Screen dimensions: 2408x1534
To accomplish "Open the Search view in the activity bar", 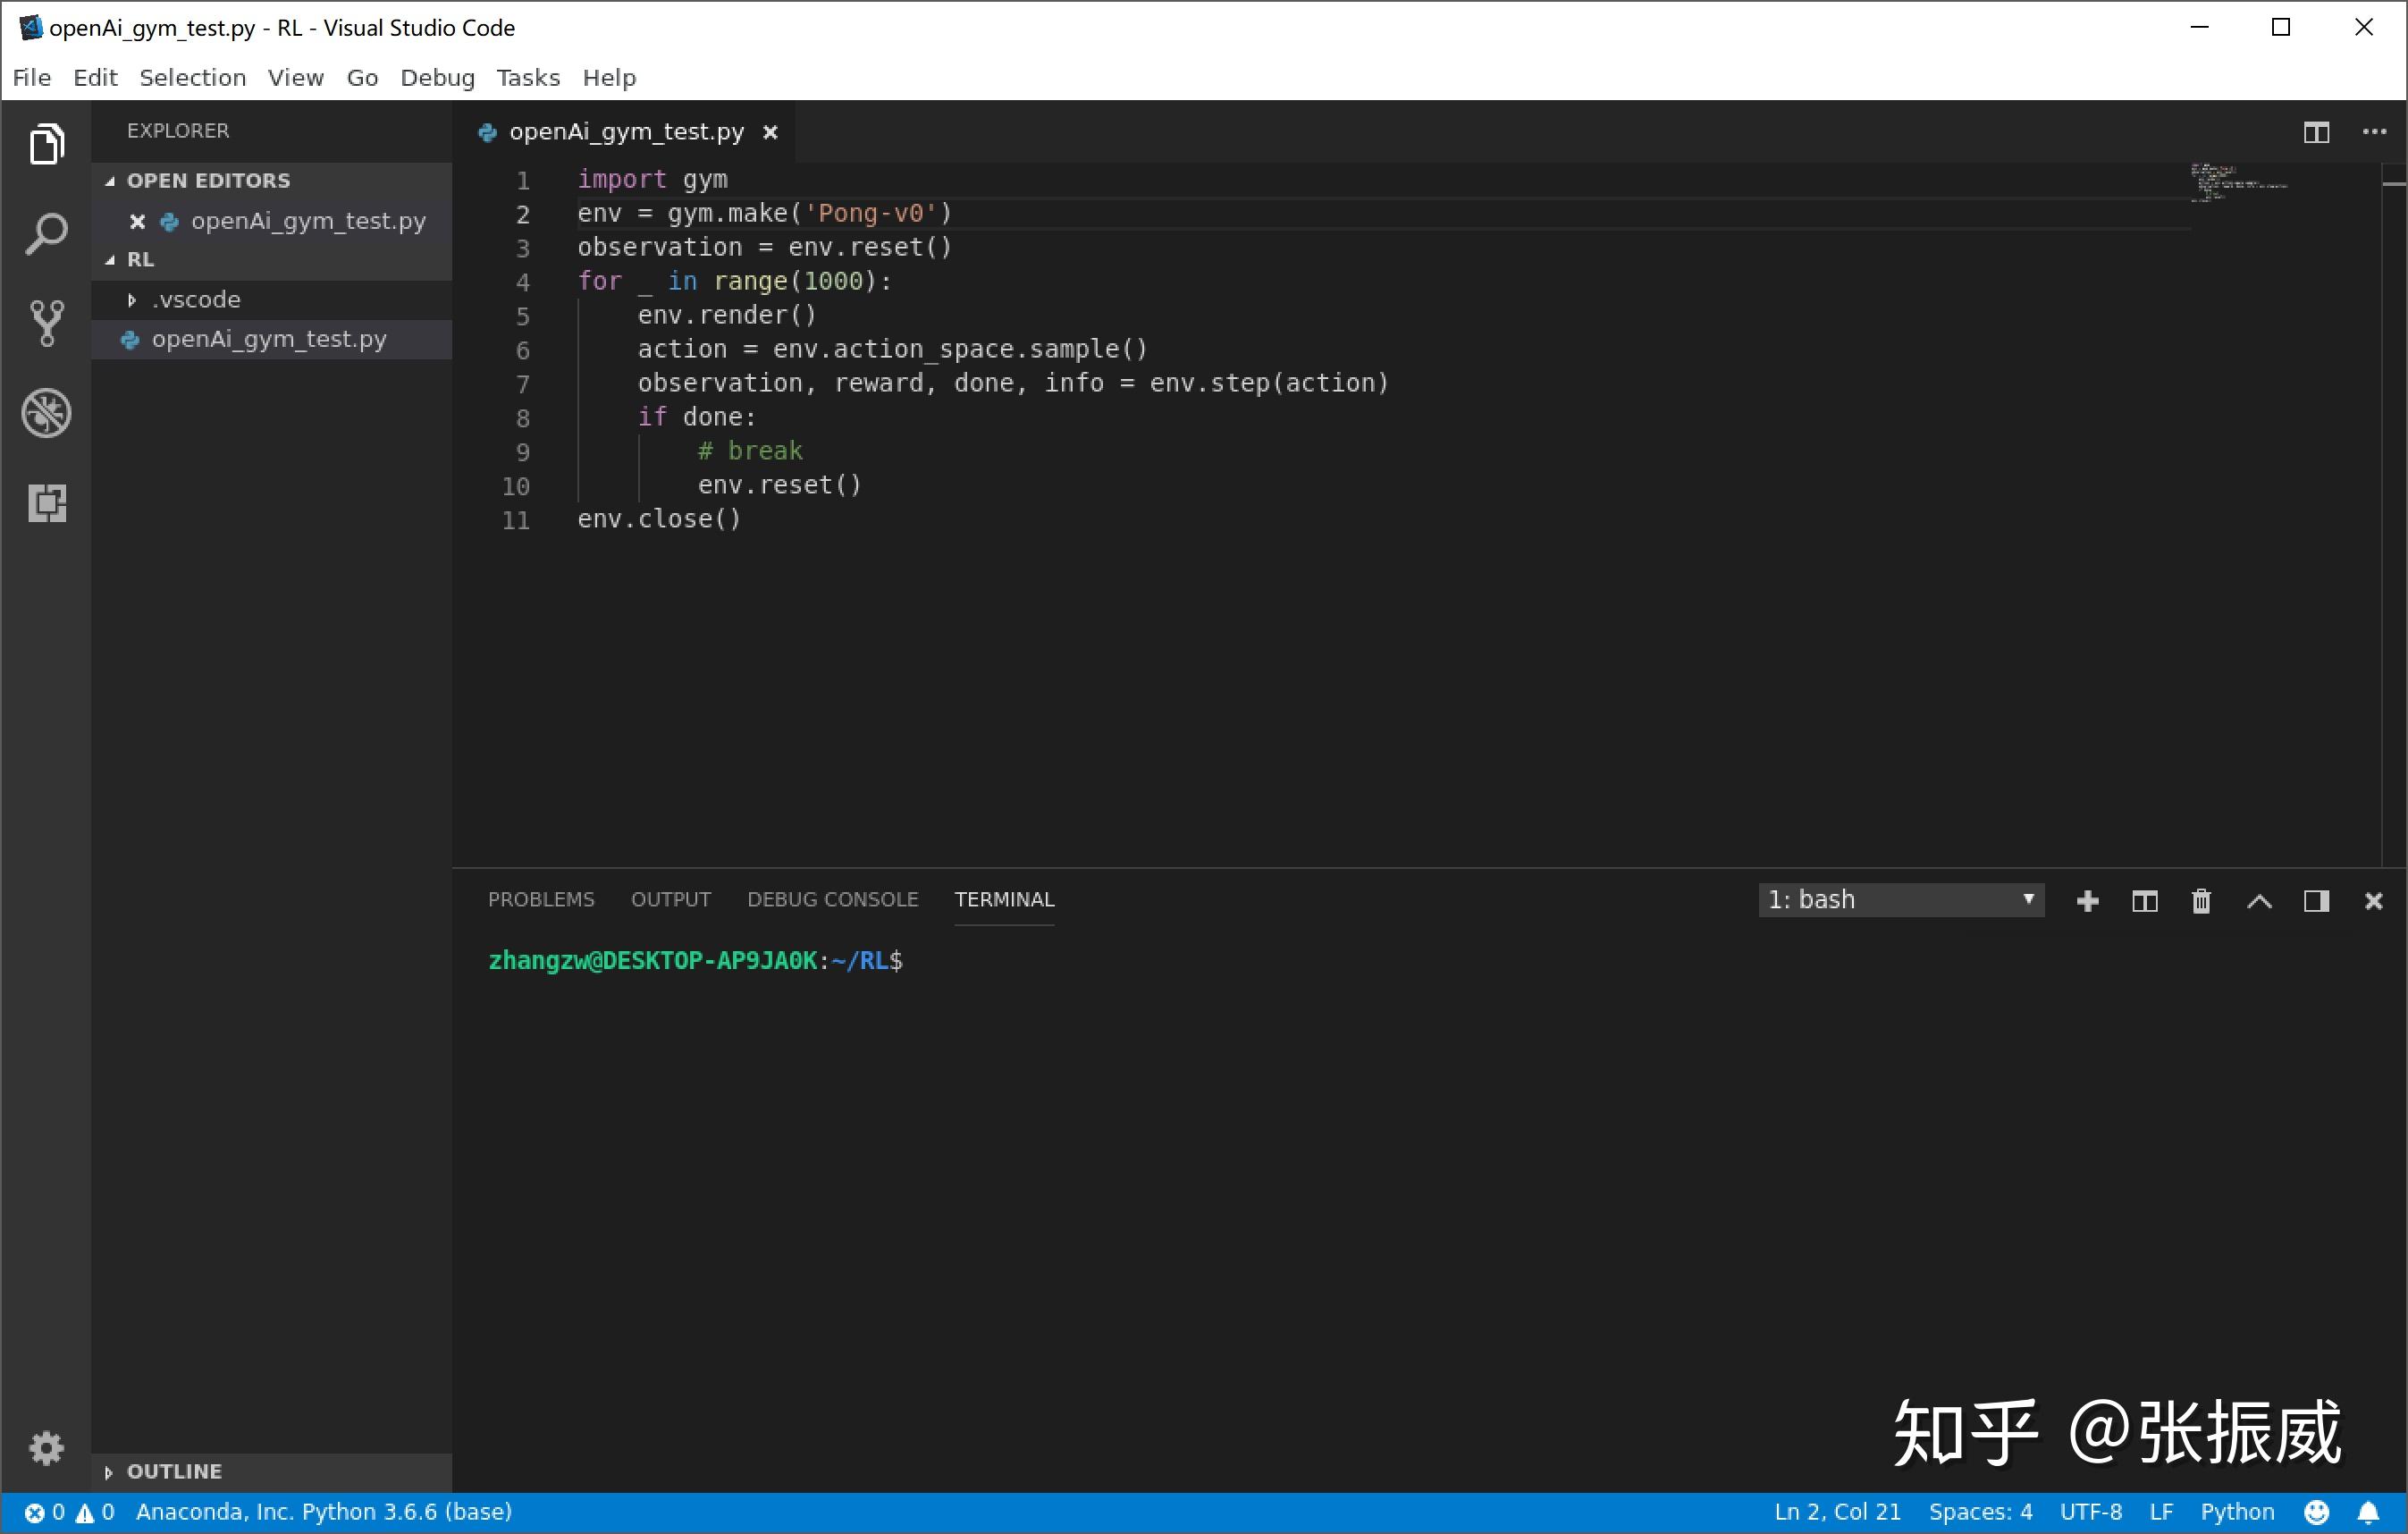I will (46, 235).
